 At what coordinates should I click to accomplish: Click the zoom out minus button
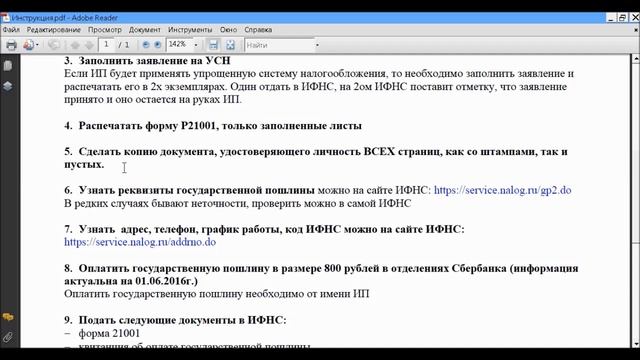click(146, 45)
